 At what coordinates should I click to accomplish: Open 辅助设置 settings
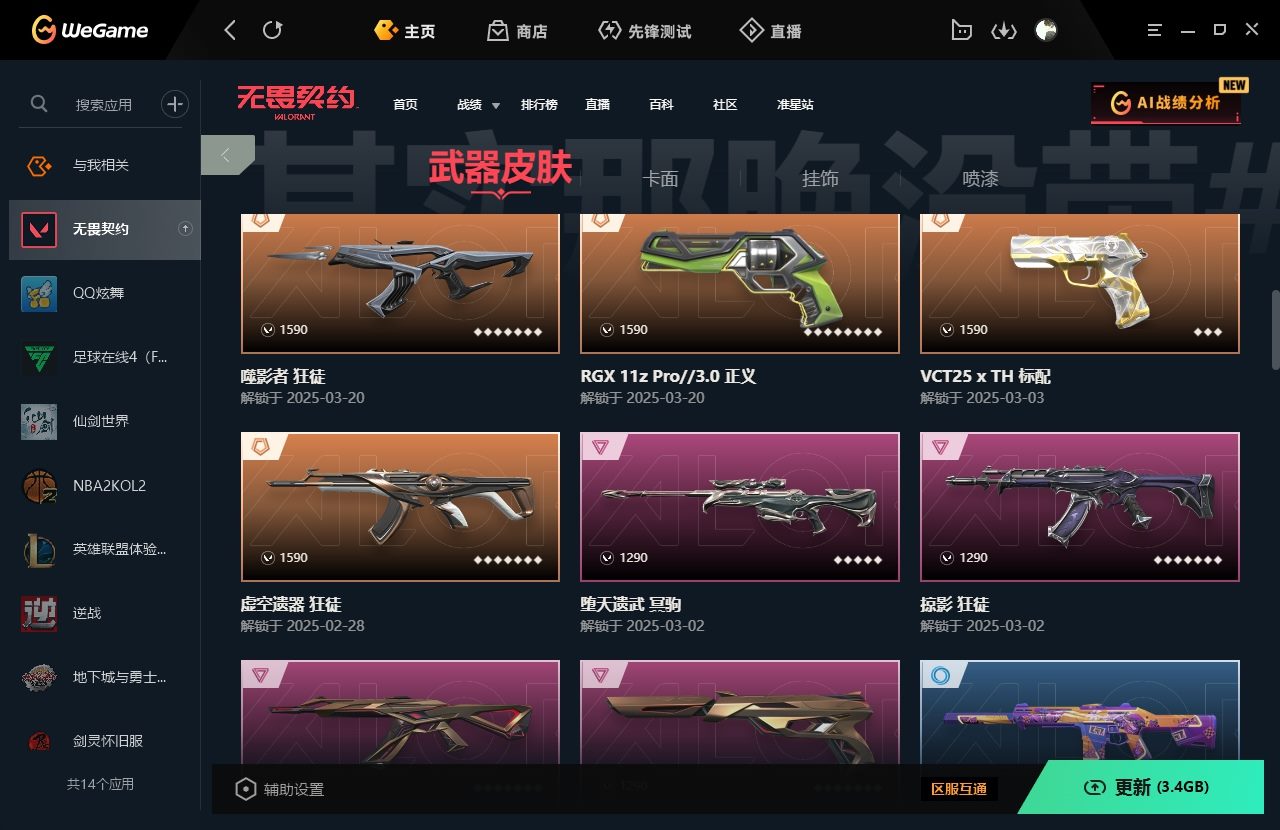pos(280,789)
